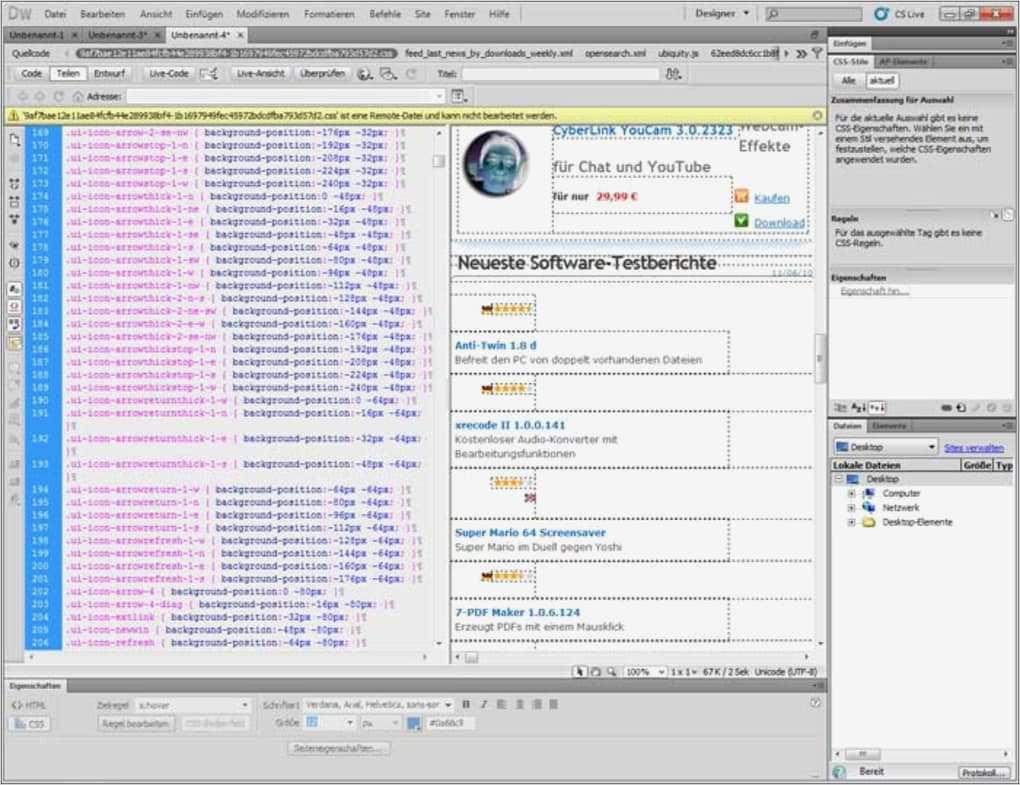Click the Adresse input field
1020x785 pixels.
[x=285, y=96]
